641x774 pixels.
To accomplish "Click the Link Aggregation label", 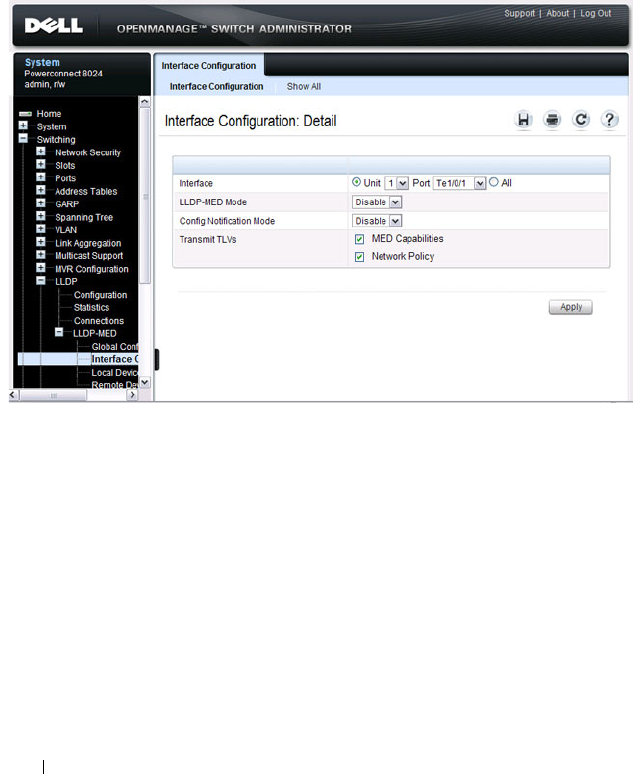I will 88,243.
